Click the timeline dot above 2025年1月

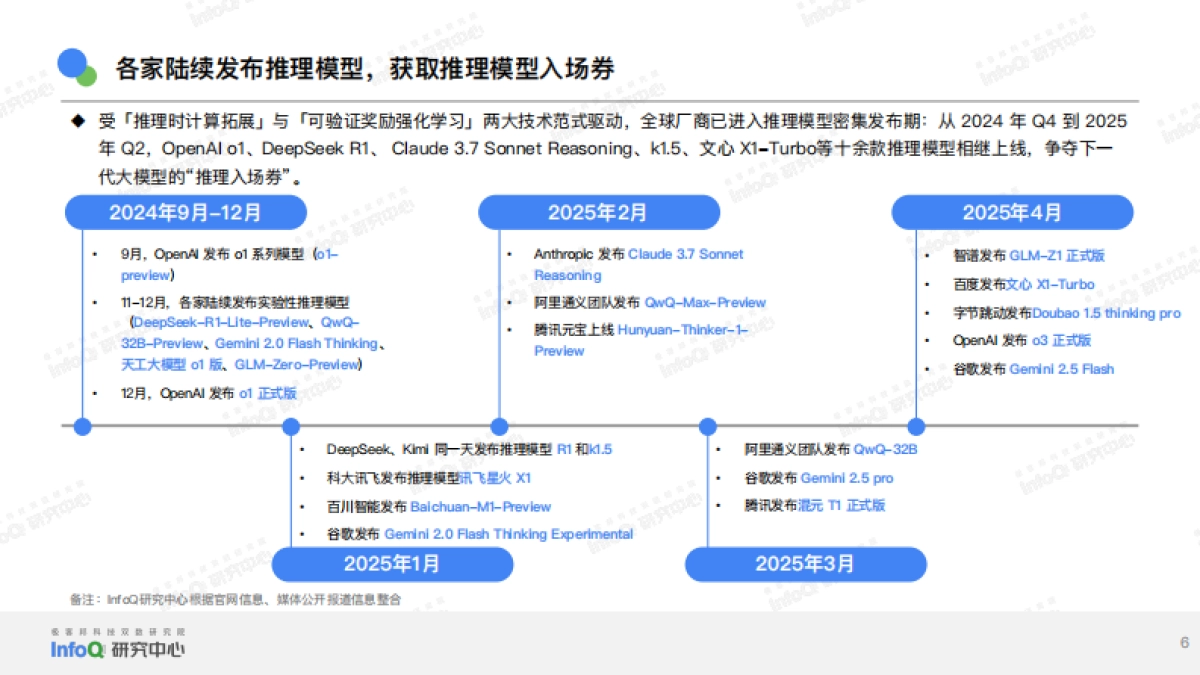292,426
